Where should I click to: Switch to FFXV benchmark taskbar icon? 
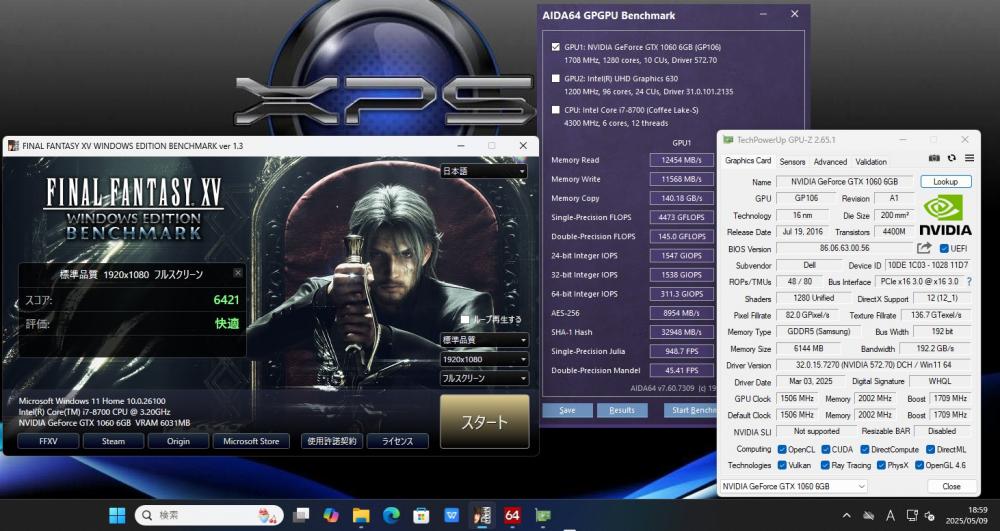click(482, 515)
